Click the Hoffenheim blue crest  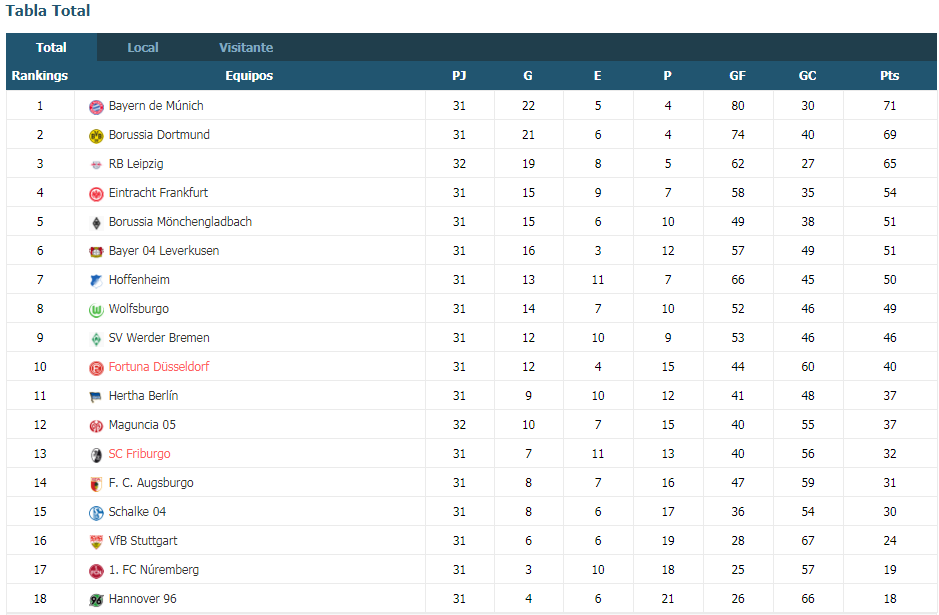[x=96, y=281]
